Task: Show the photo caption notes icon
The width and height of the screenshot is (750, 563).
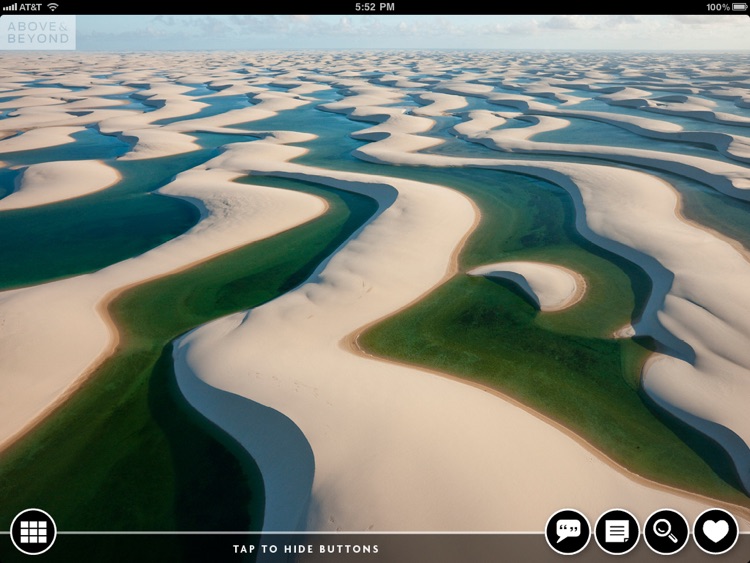Action: coord(617,531)
